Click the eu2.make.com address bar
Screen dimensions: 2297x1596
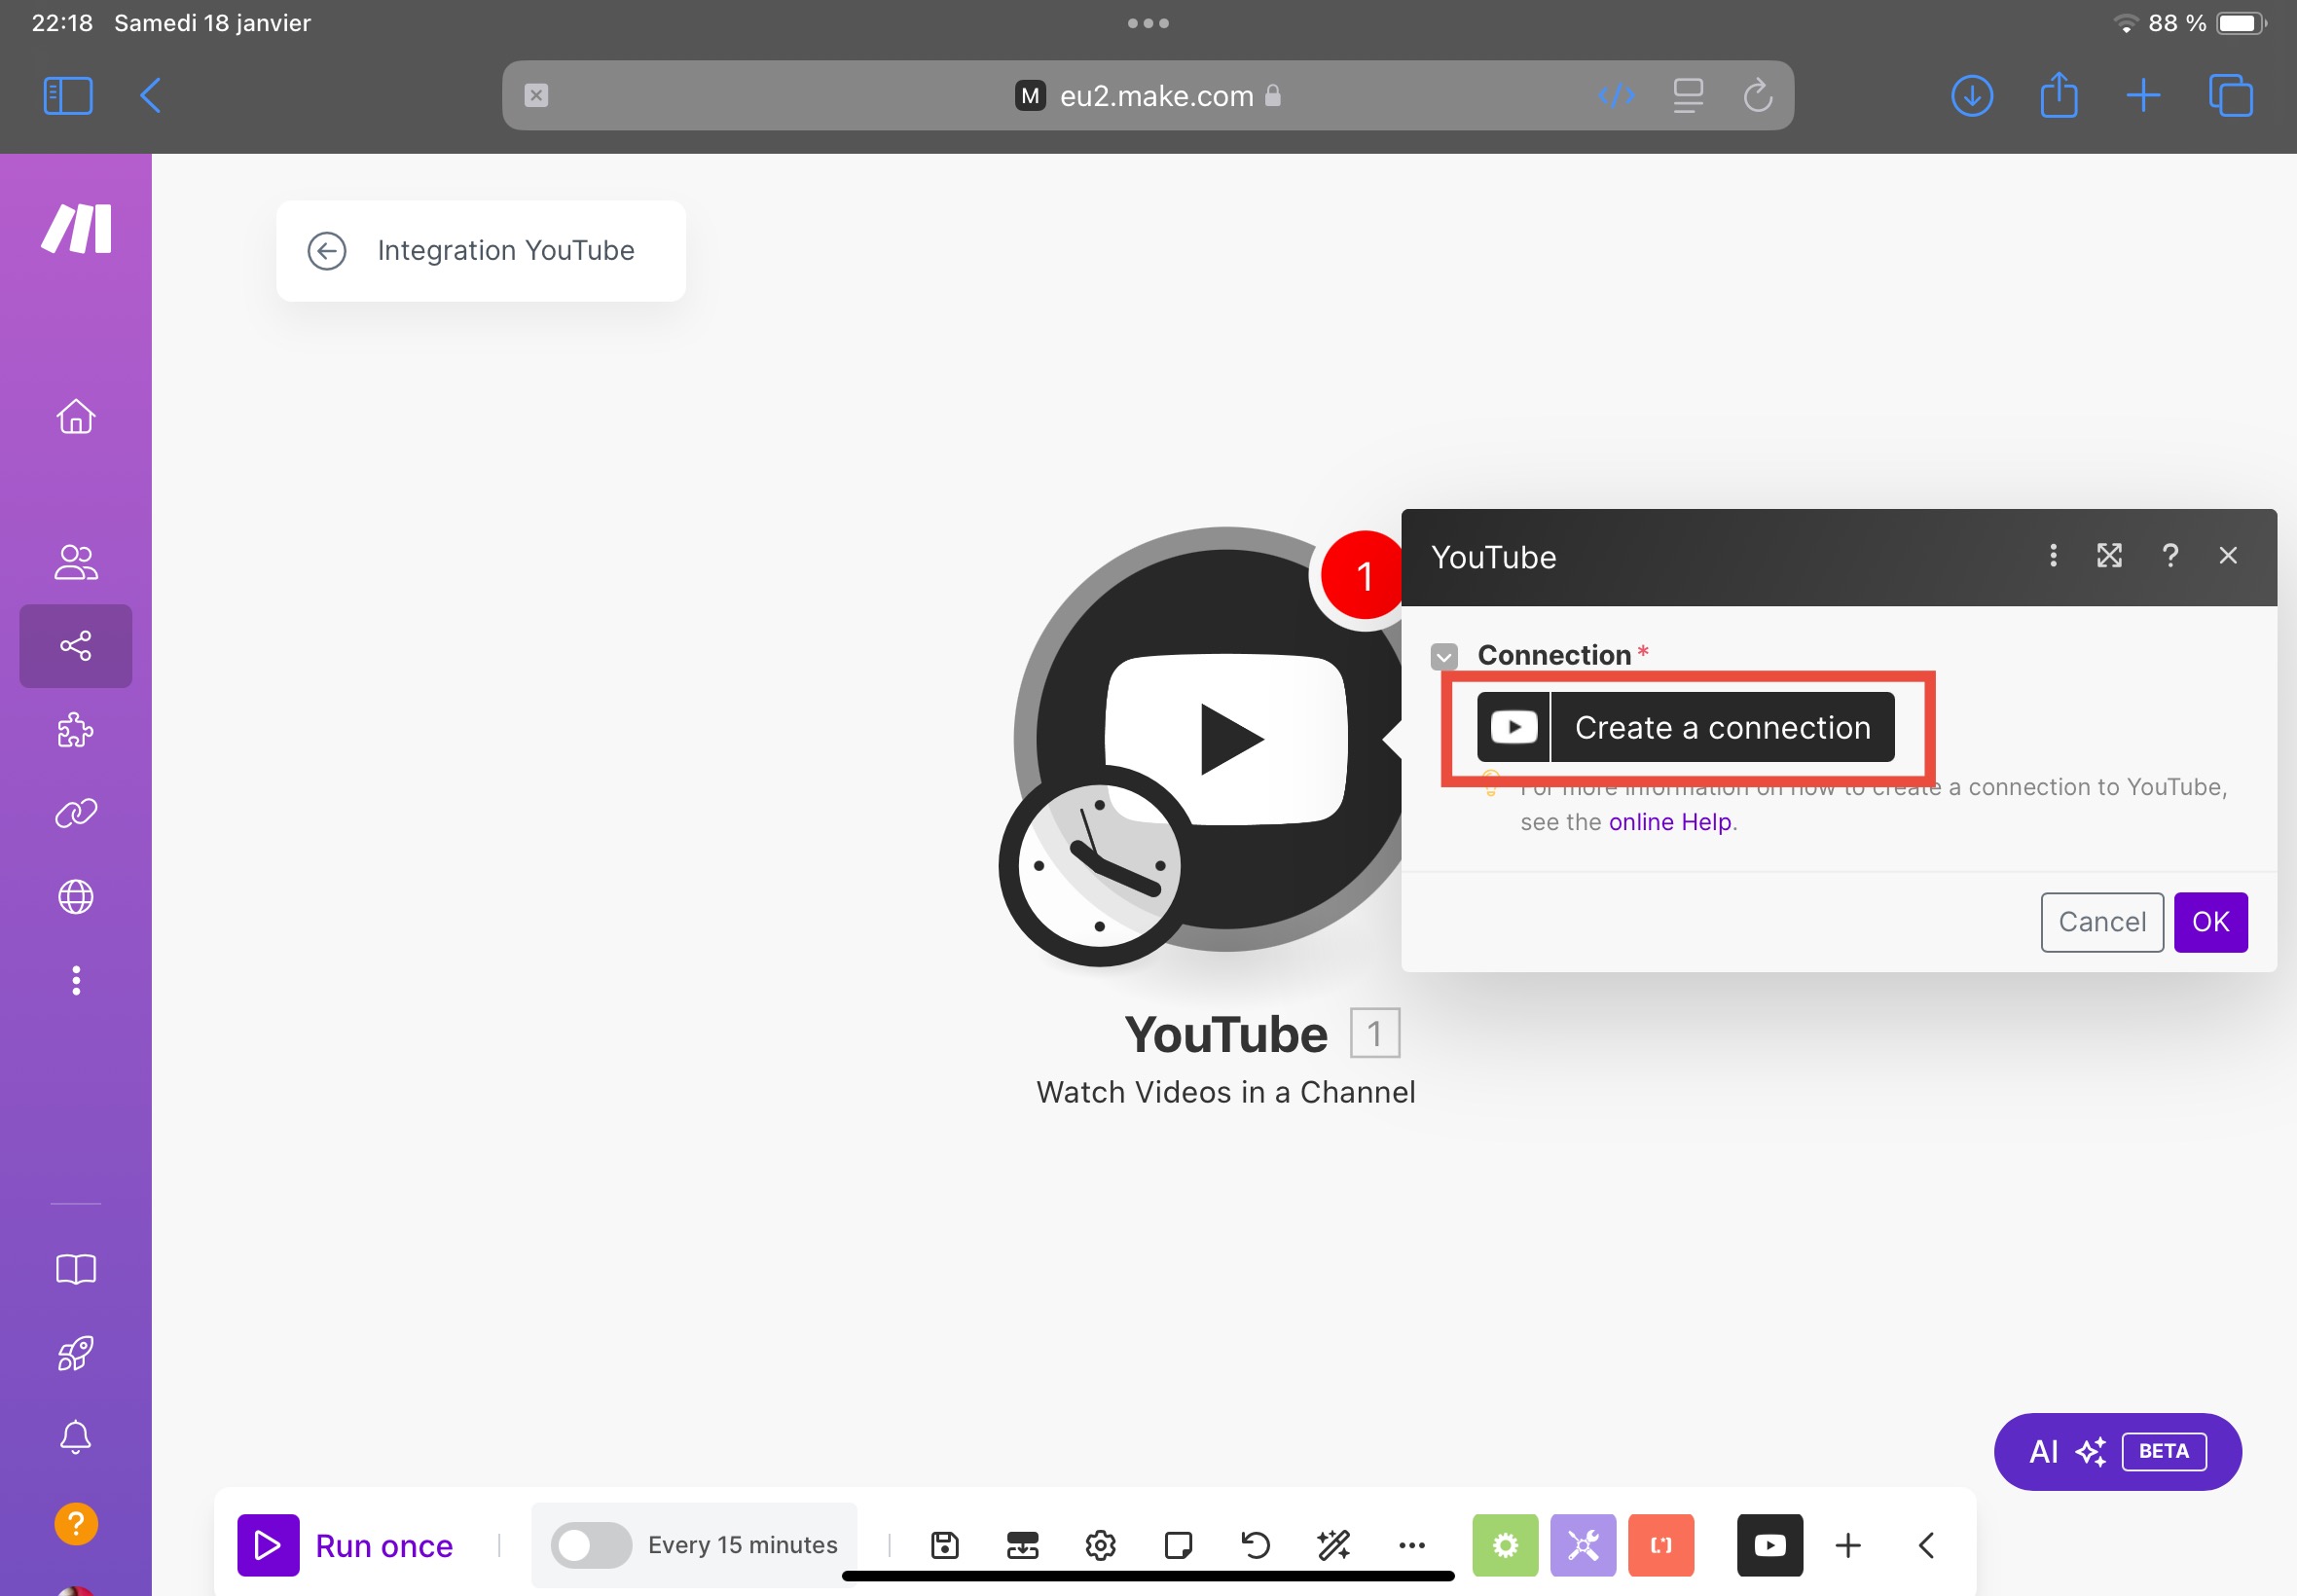[x=1147, y=96]
